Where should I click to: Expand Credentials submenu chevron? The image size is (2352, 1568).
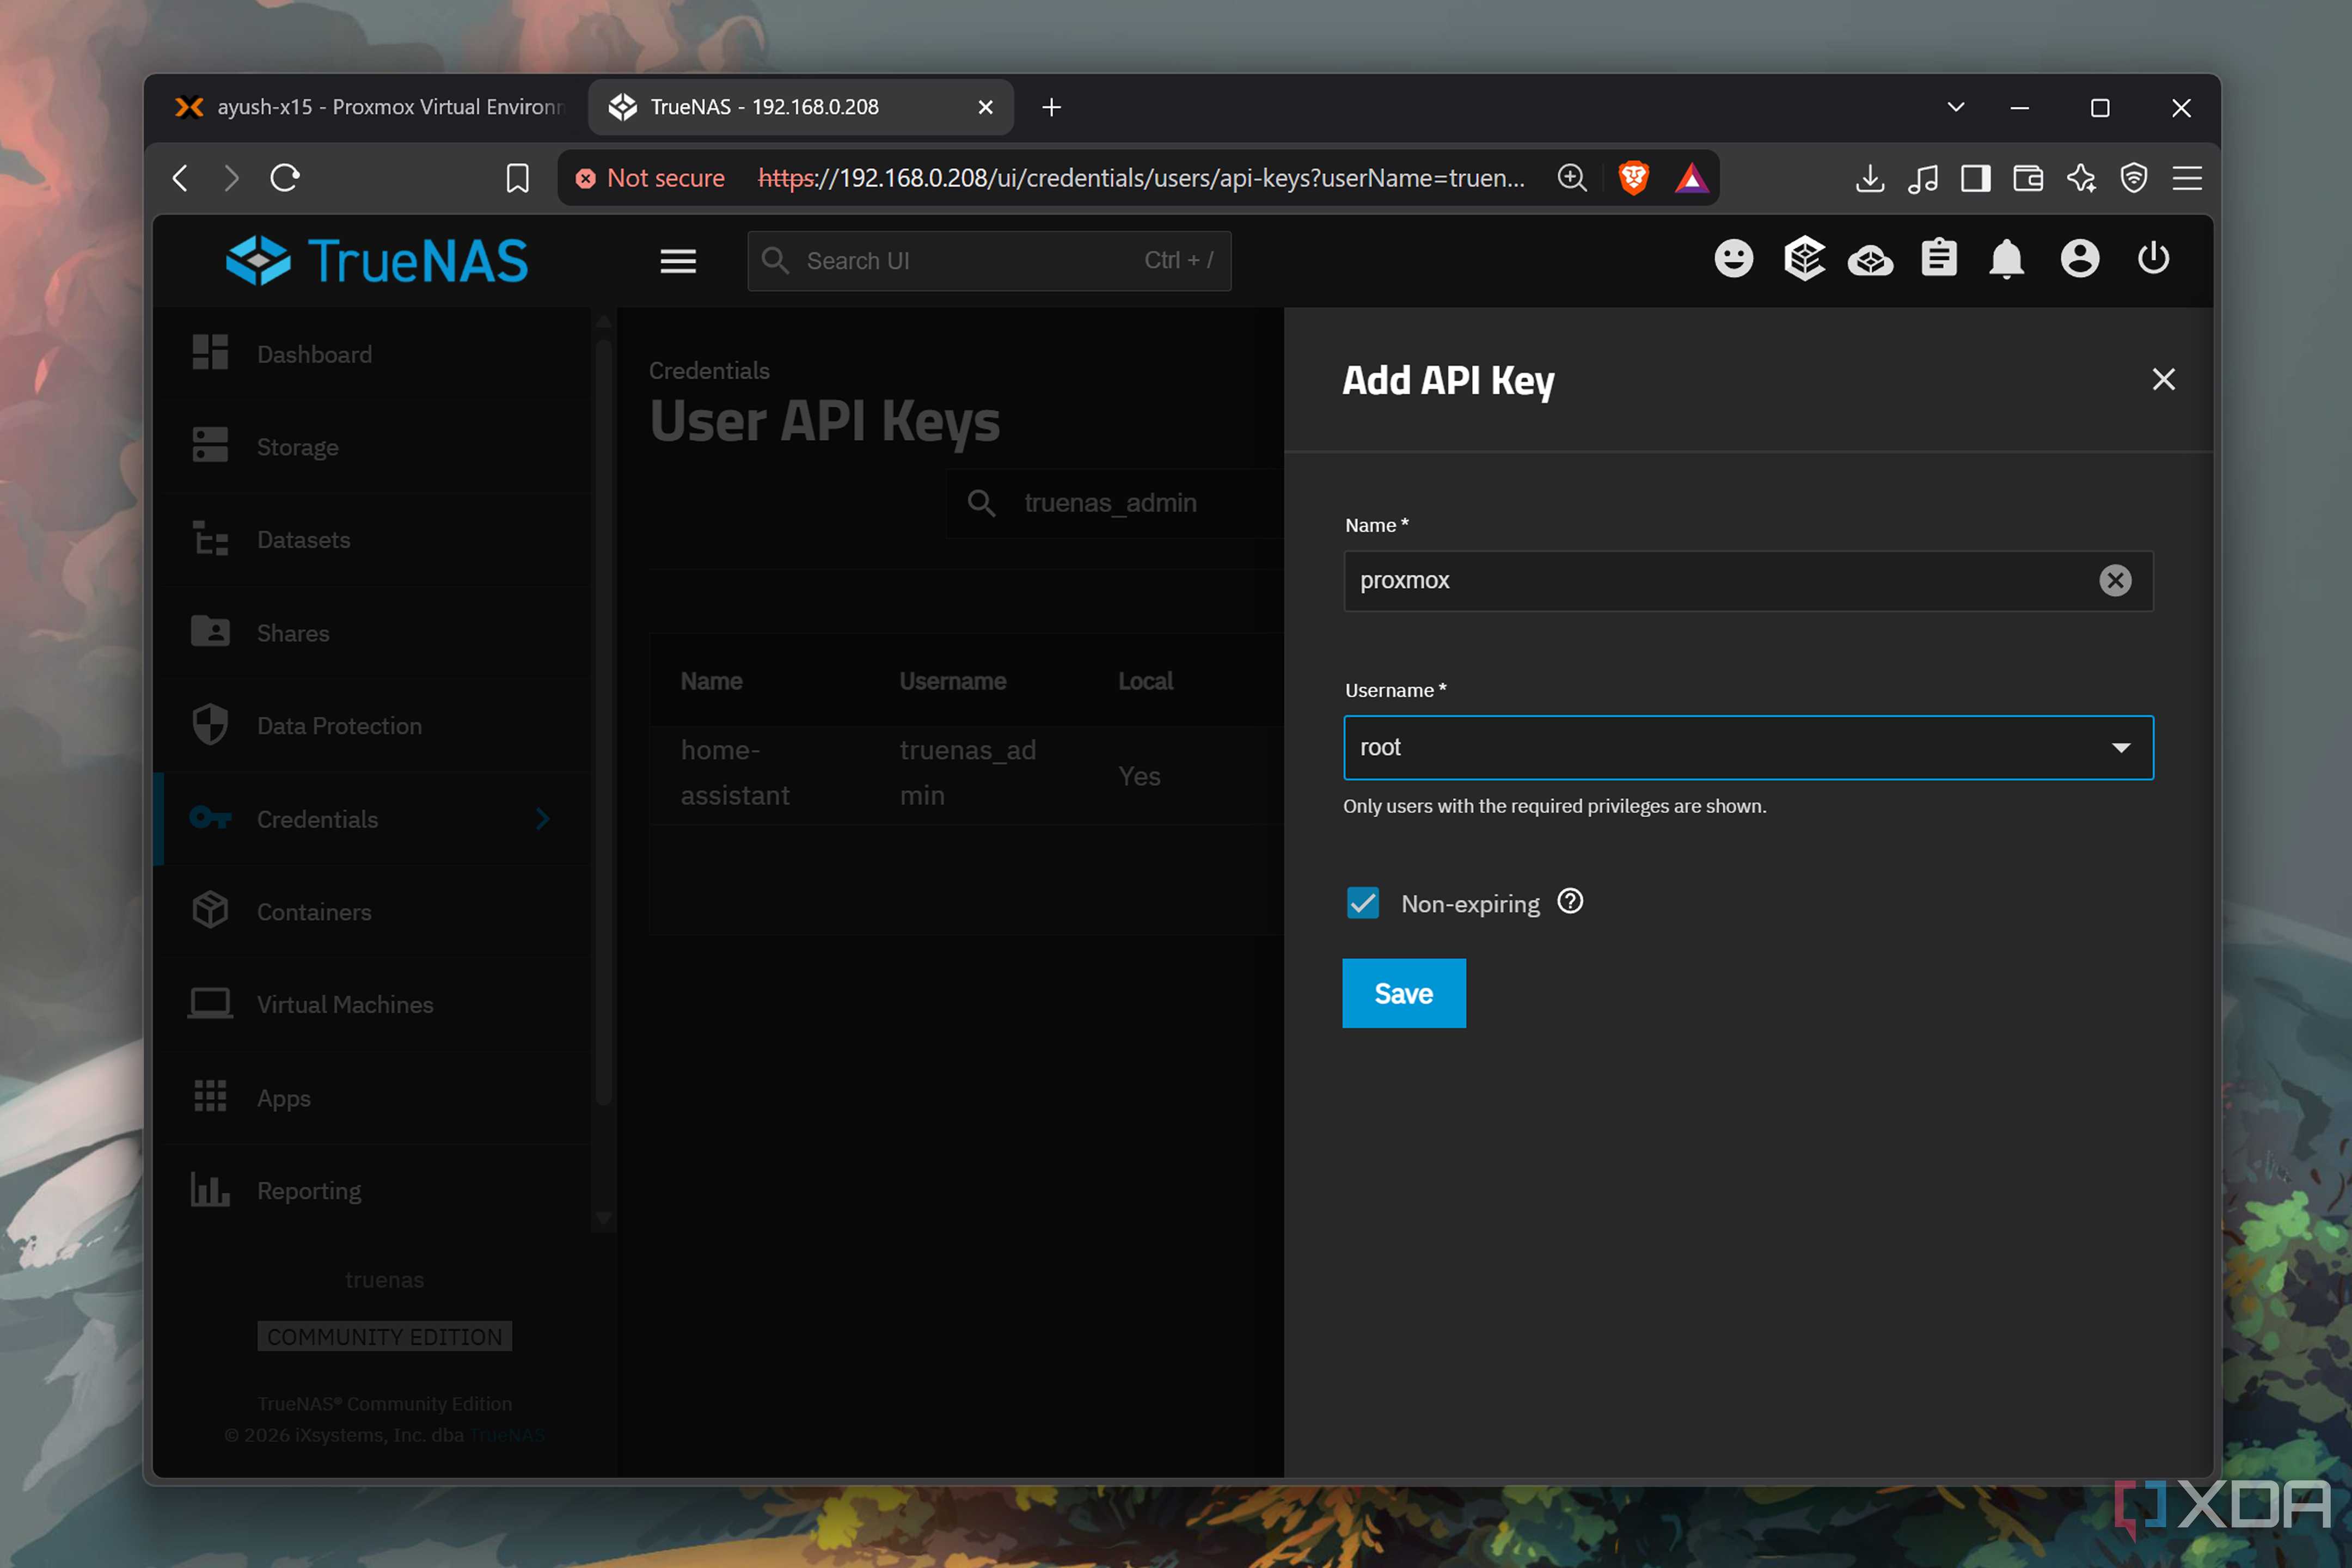pyautogui.click(x=542, y=819)
